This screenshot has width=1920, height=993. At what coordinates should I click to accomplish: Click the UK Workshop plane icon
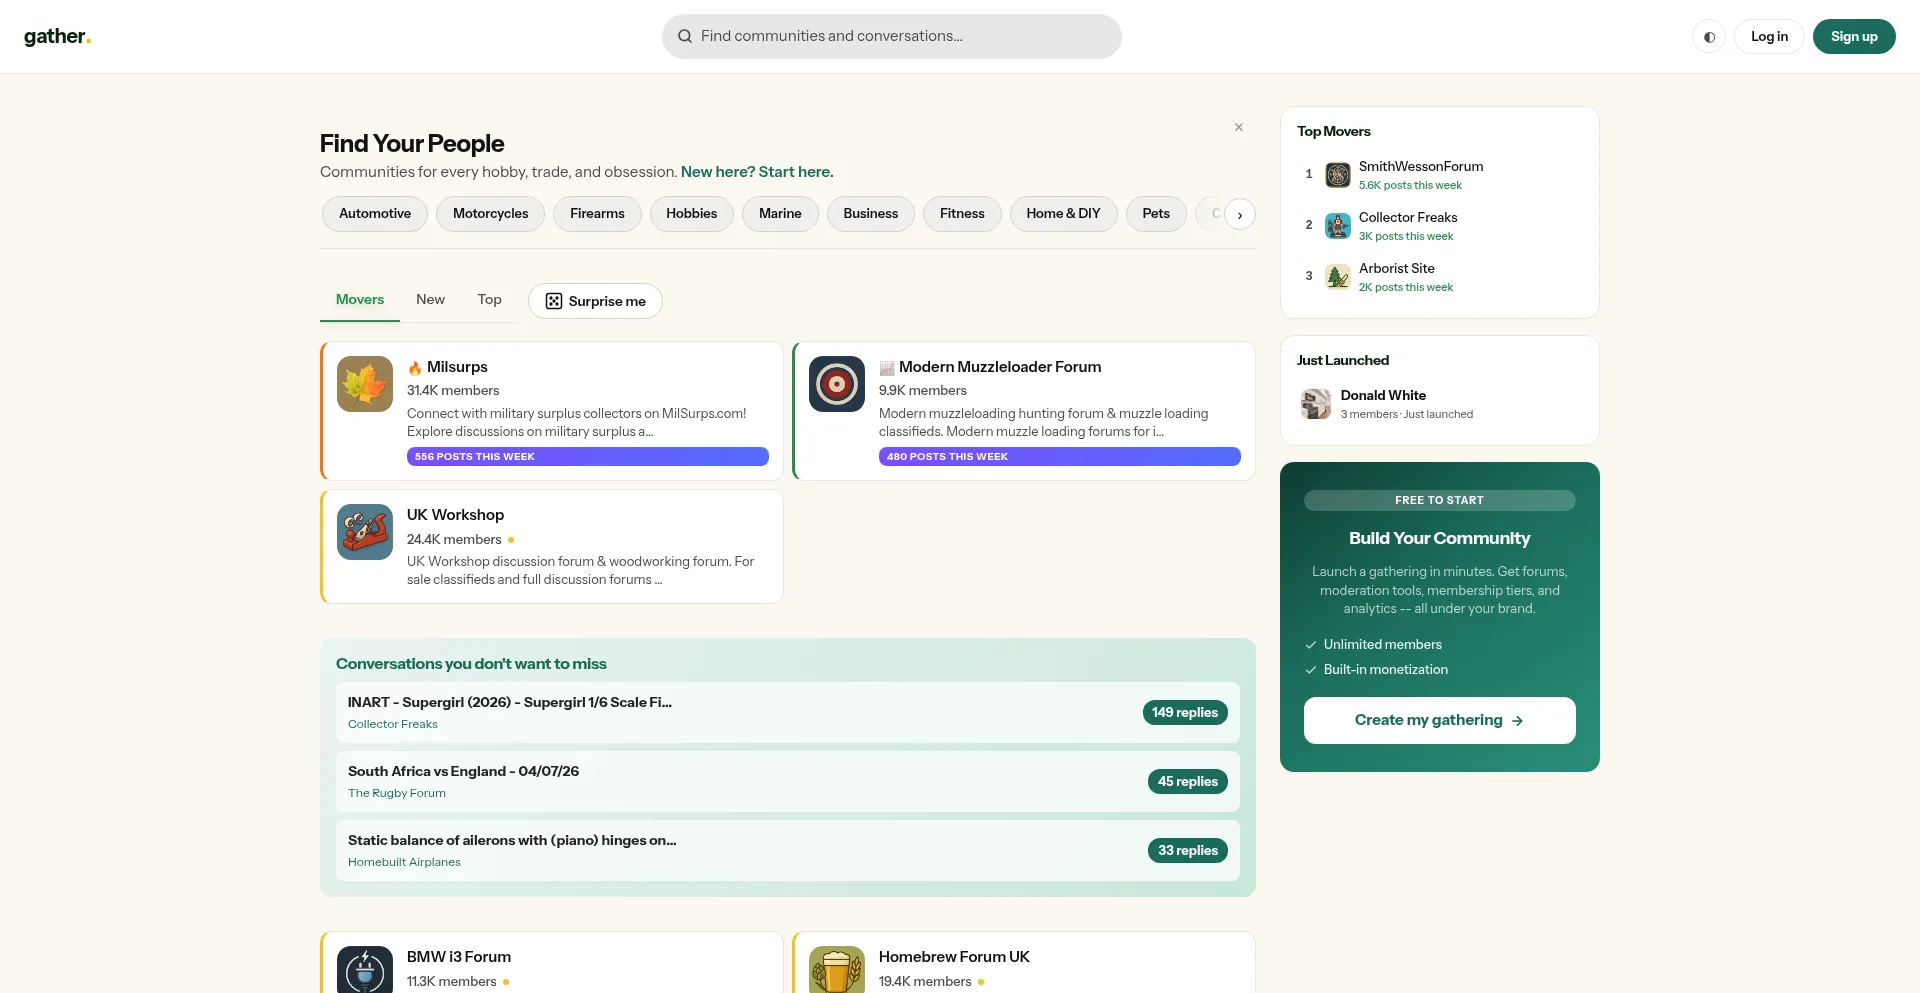coord(365,532)
